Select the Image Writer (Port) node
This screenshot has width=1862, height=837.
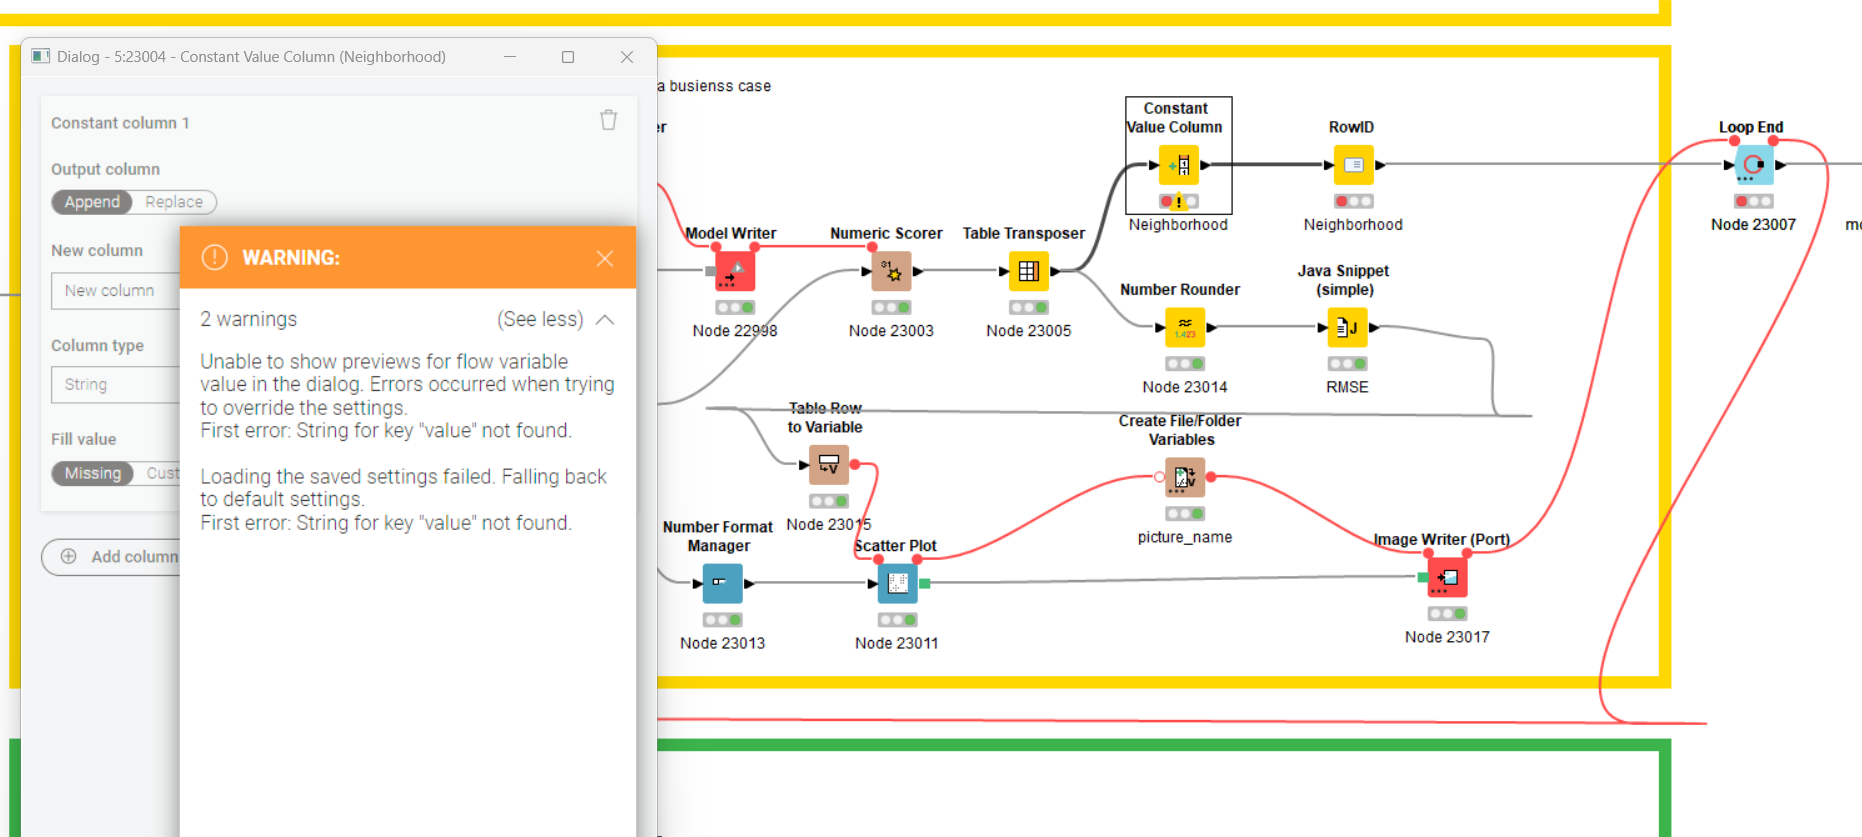click(x=1447, y=577)
